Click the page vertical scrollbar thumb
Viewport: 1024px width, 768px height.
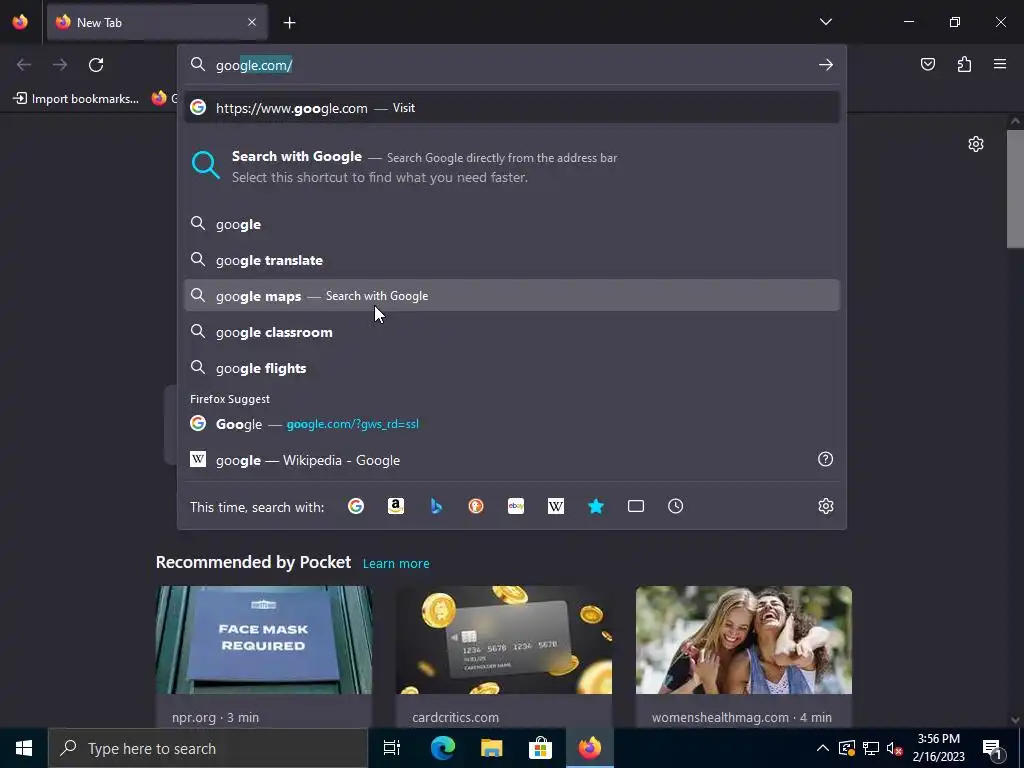pos(1015,189)
